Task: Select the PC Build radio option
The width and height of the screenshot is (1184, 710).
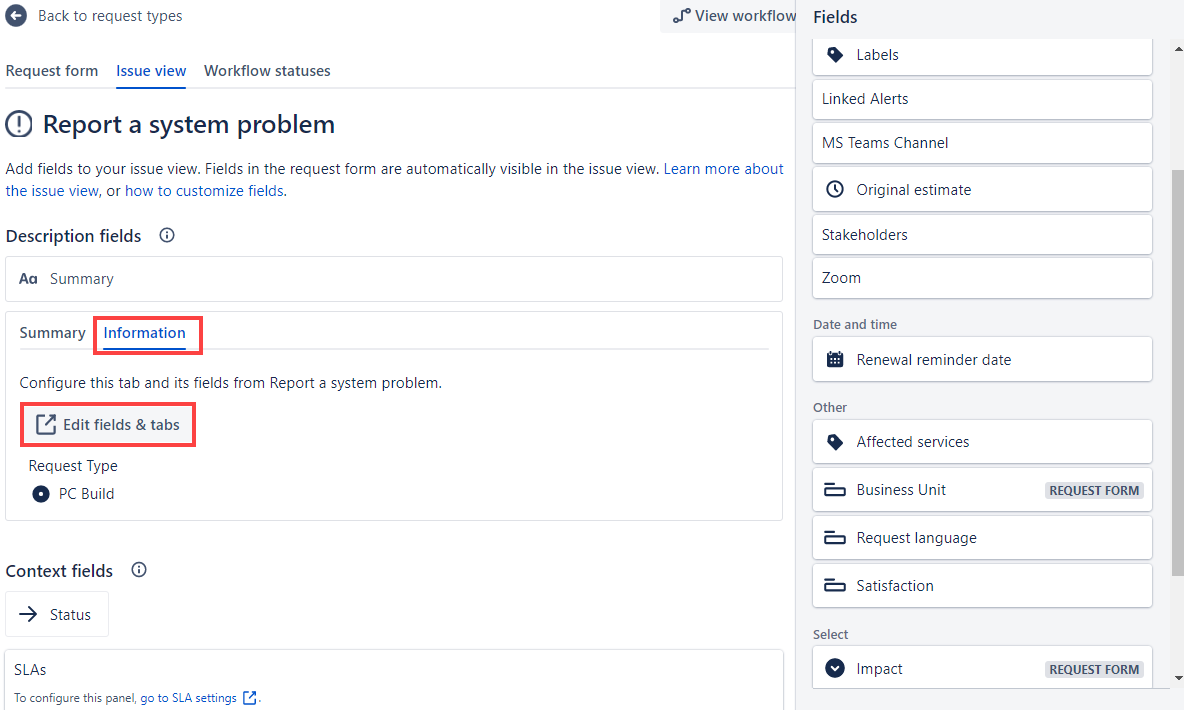Action: (41, 494)
